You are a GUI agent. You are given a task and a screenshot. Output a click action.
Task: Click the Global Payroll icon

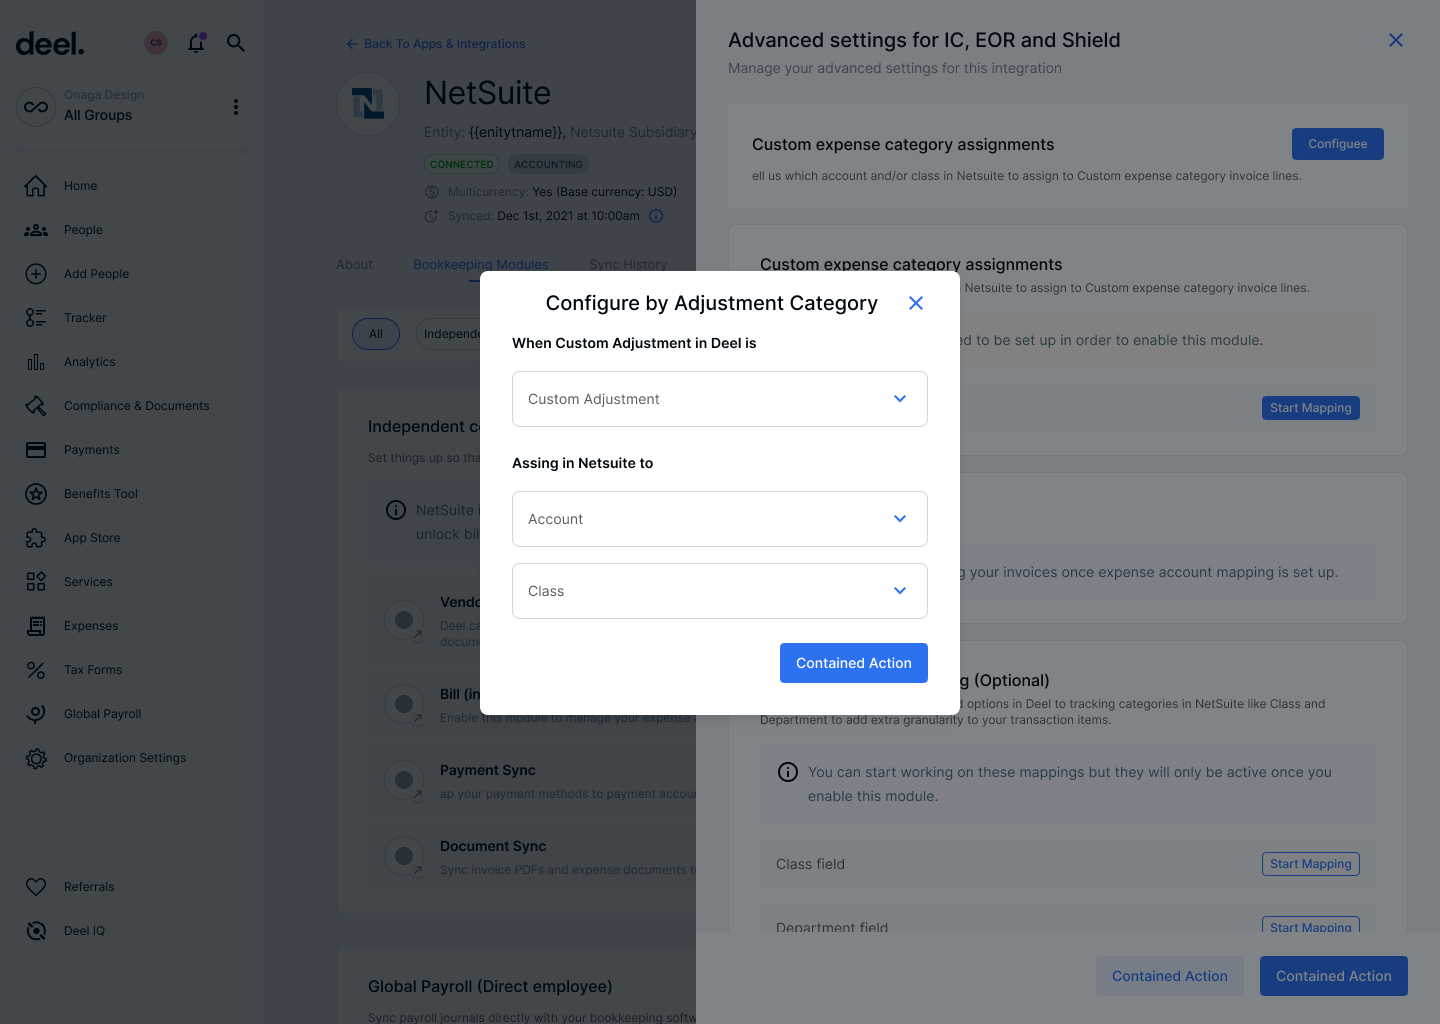[x=36, y=714]
